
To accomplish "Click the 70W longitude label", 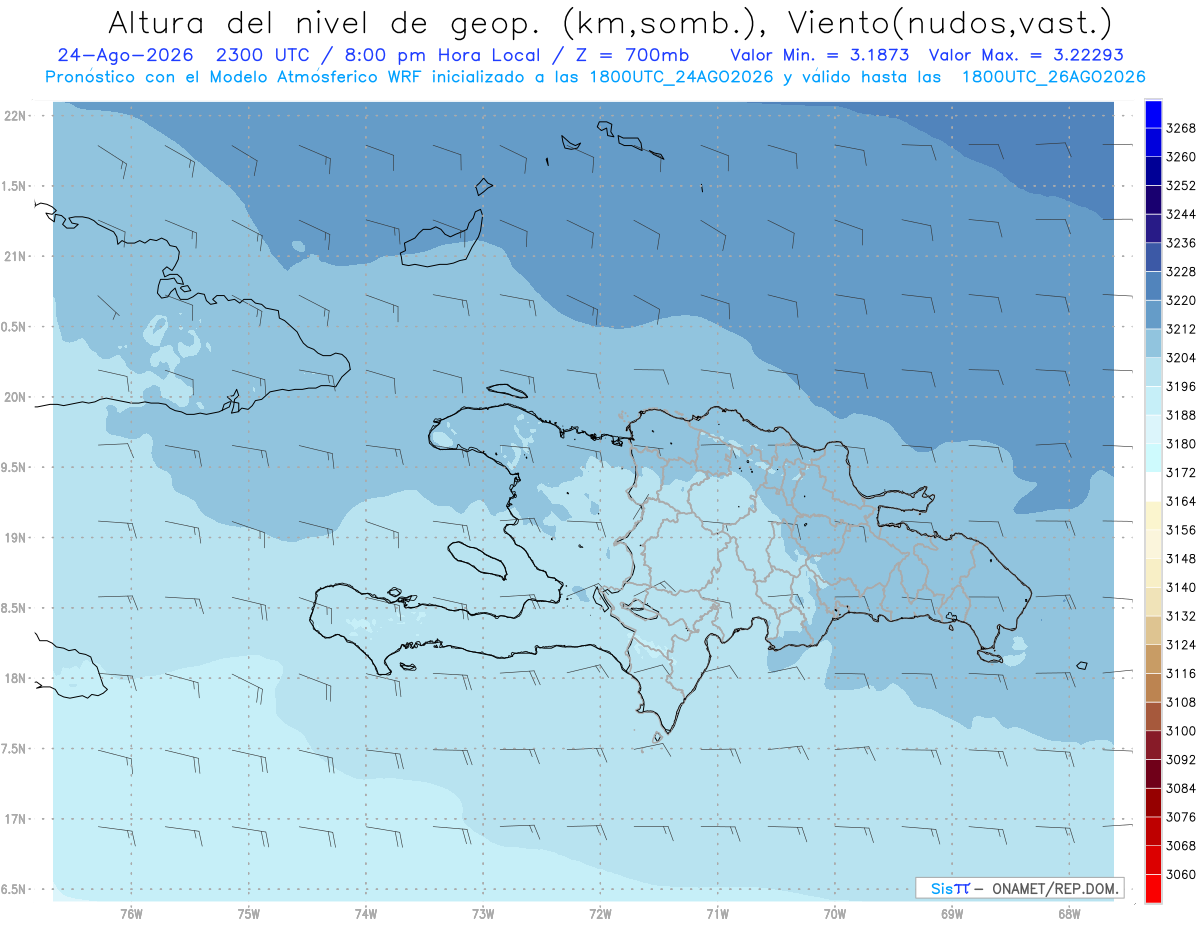I will click(835, 914).
